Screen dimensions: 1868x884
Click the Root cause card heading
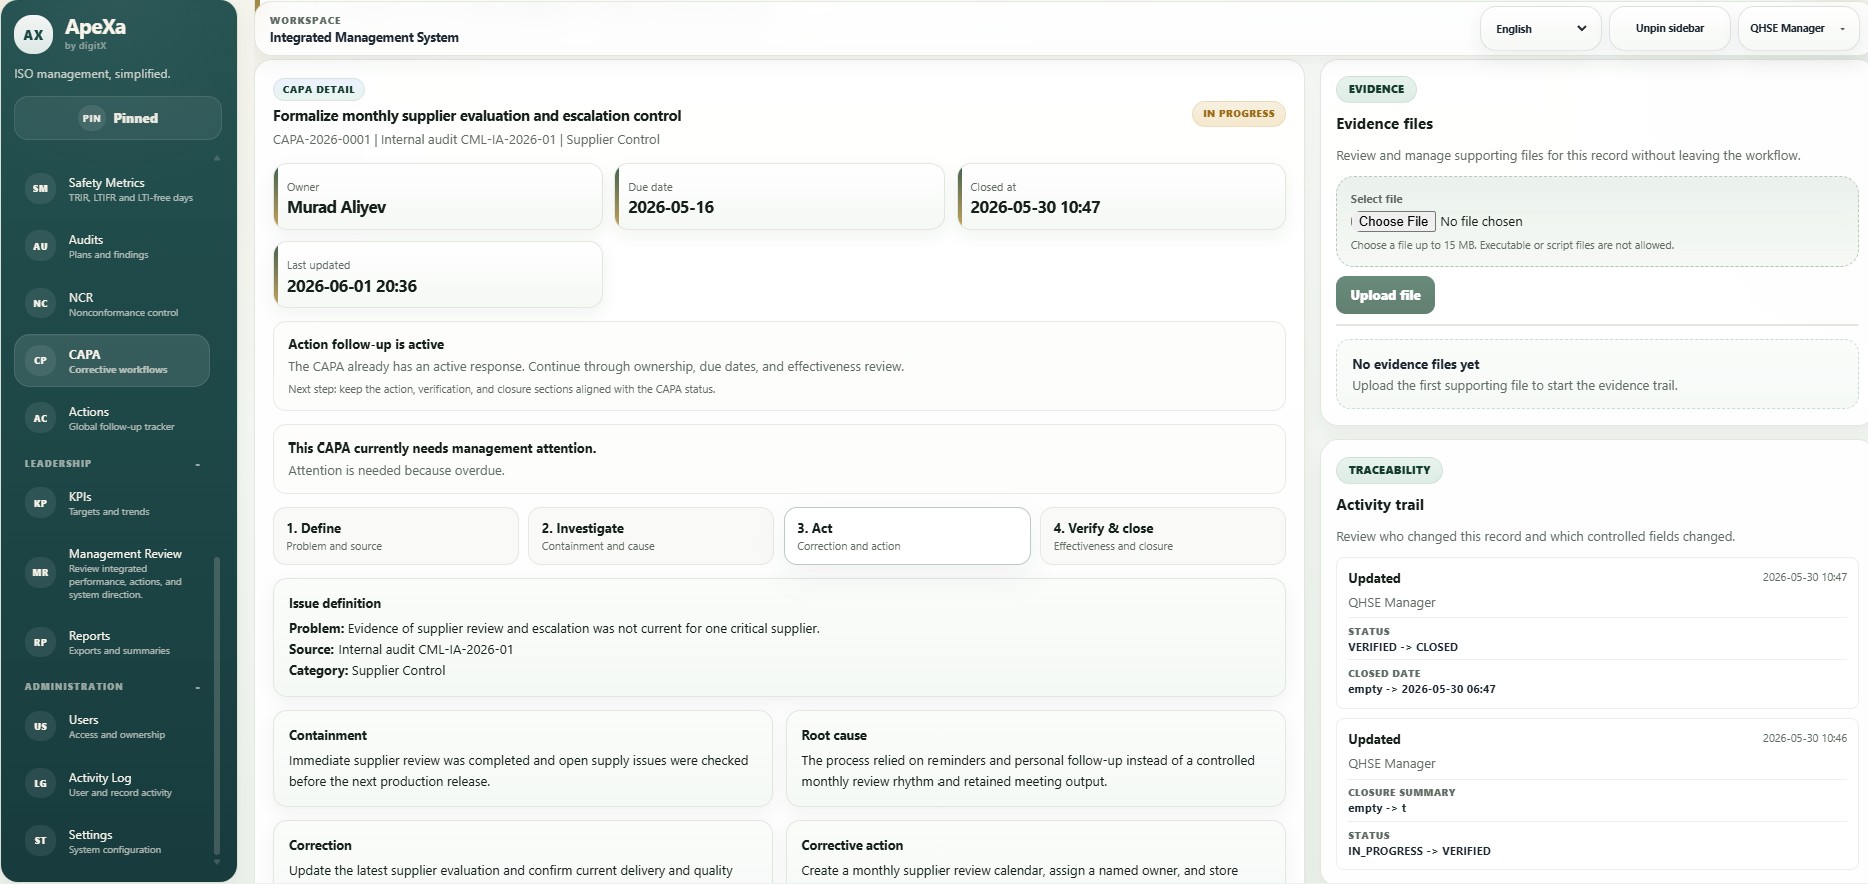click(x=834, y=736)
